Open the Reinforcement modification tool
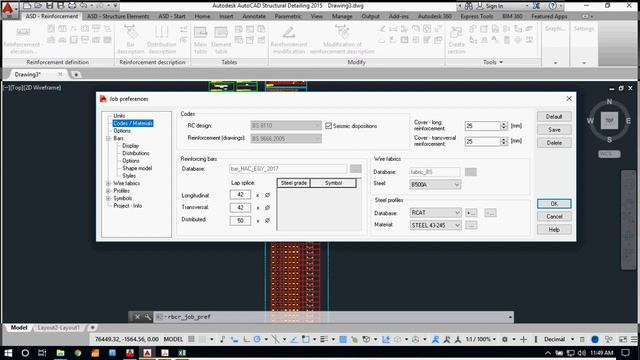 tap(289, 40)
